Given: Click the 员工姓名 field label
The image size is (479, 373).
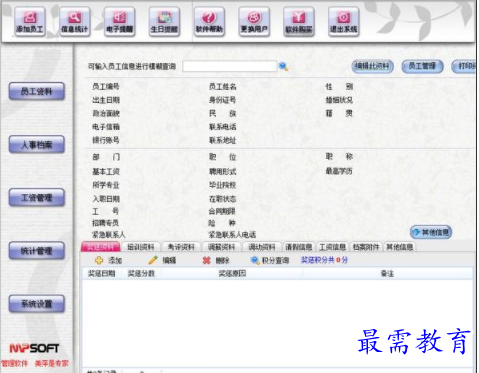Looking at the screenshot, I should coord(222,87).
